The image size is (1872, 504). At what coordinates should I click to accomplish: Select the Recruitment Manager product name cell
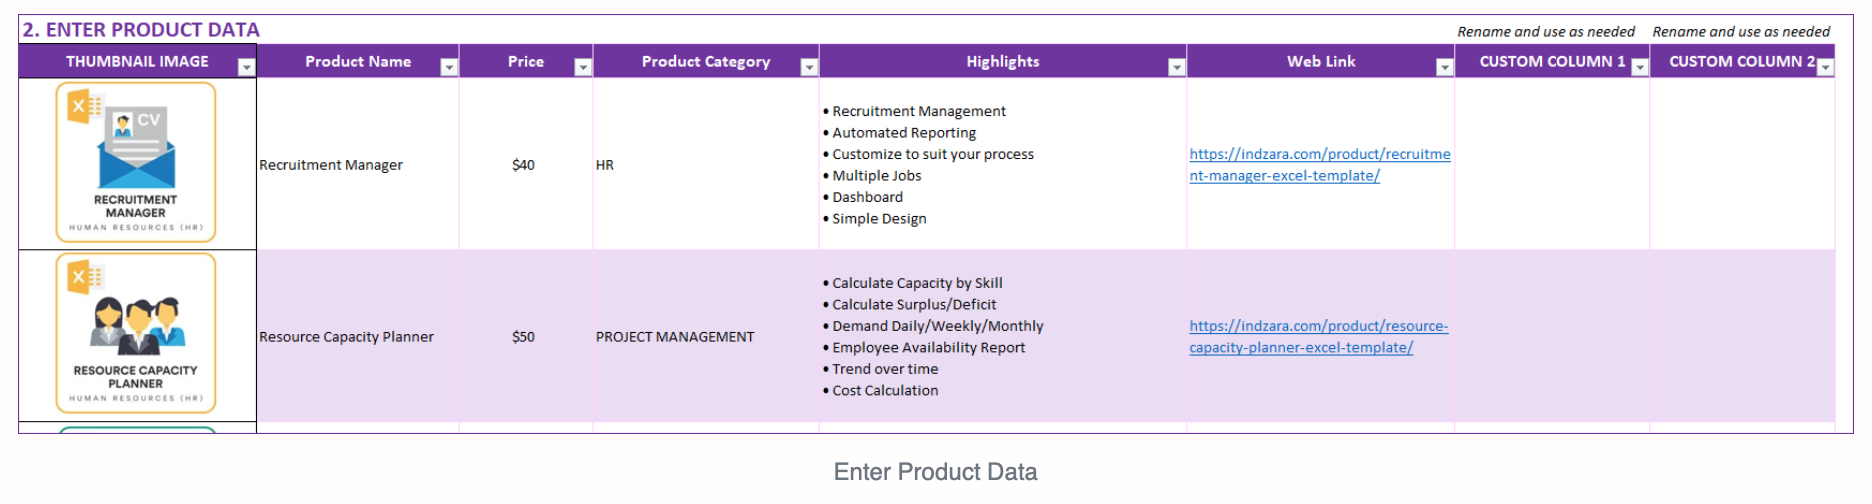[358, 165]
